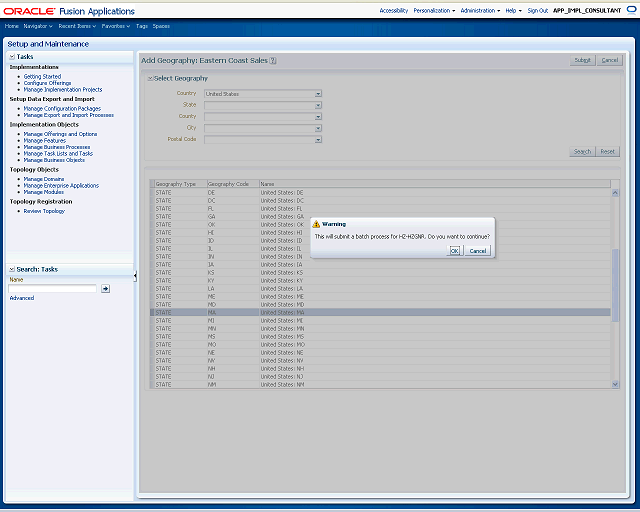Click the task Name search field
The width and height of the screenshot is (640, 512).
(x=52, y=289)
